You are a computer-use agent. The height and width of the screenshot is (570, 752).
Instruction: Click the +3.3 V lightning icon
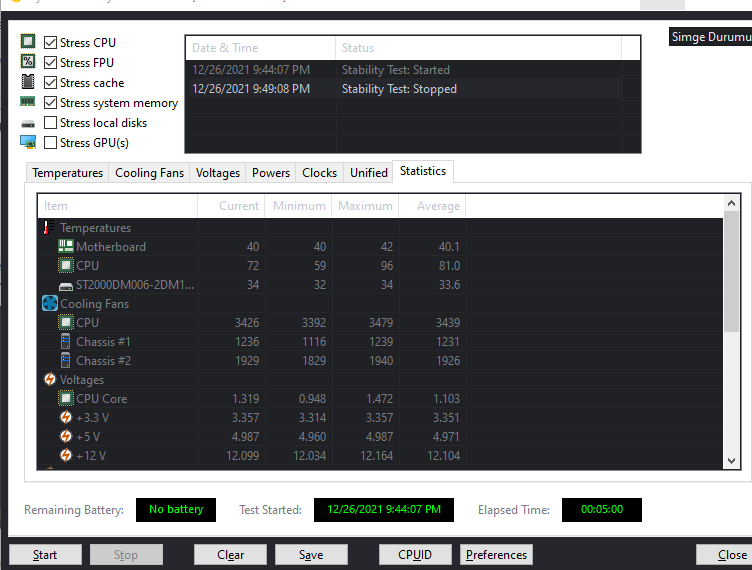[x=66, y=417]
